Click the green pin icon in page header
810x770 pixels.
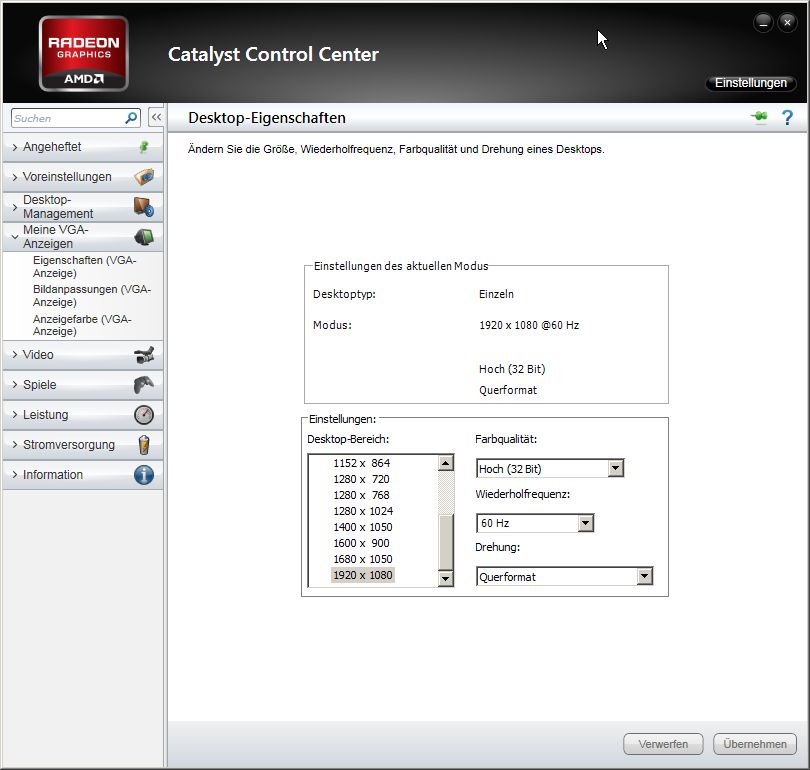coord(759,117)
